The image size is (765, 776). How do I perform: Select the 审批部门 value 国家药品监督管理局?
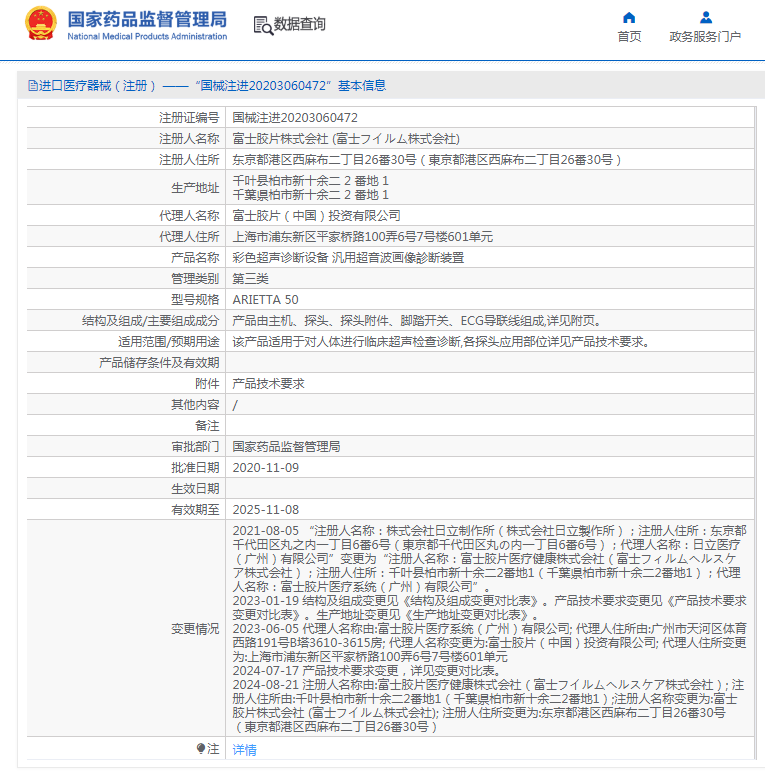286,446
